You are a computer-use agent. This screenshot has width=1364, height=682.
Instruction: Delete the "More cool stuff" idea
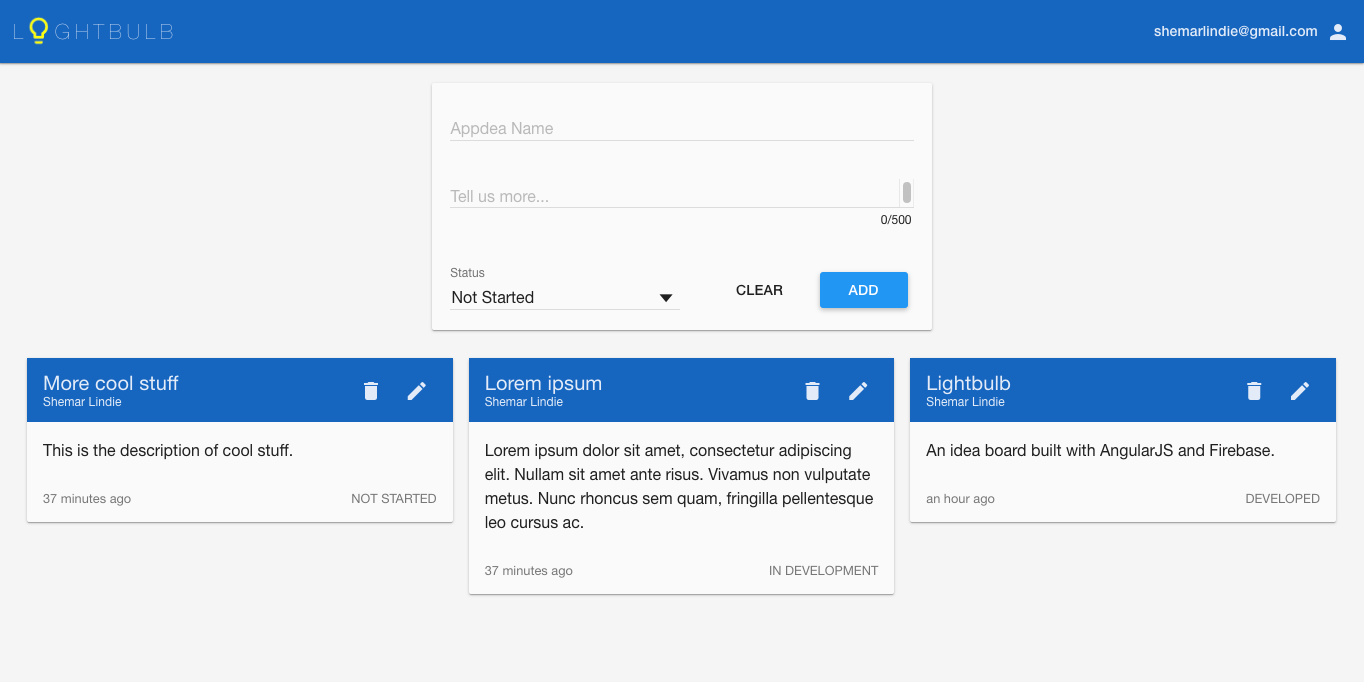click(370, 390)
